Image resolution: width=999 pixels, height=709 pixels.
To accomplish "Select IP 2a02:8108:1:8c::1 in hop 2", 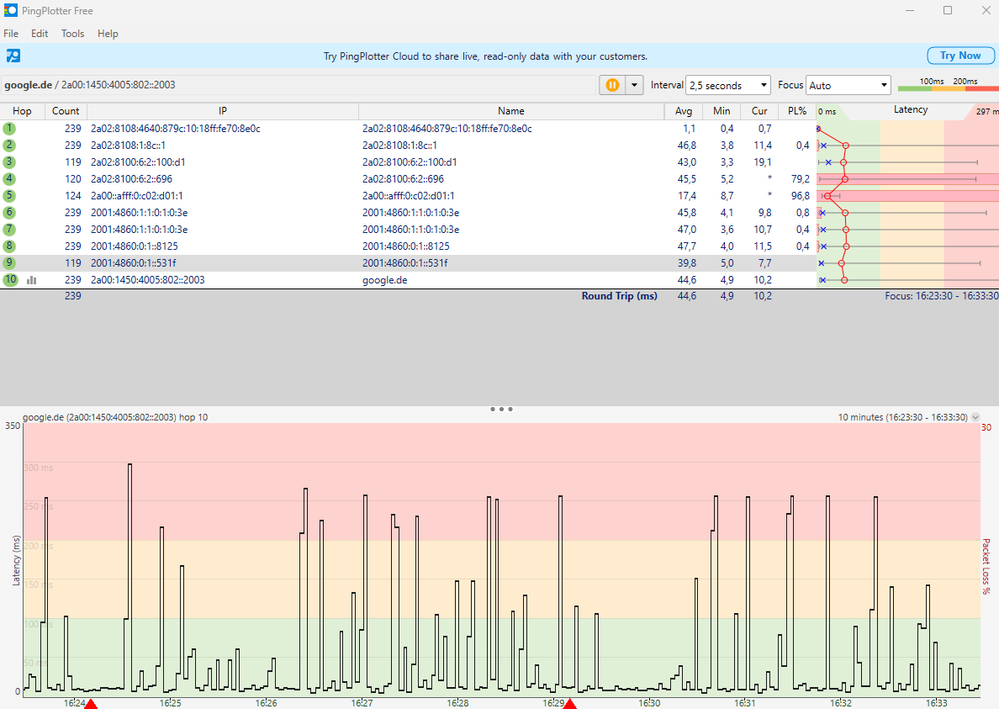I will coord(128,145).
